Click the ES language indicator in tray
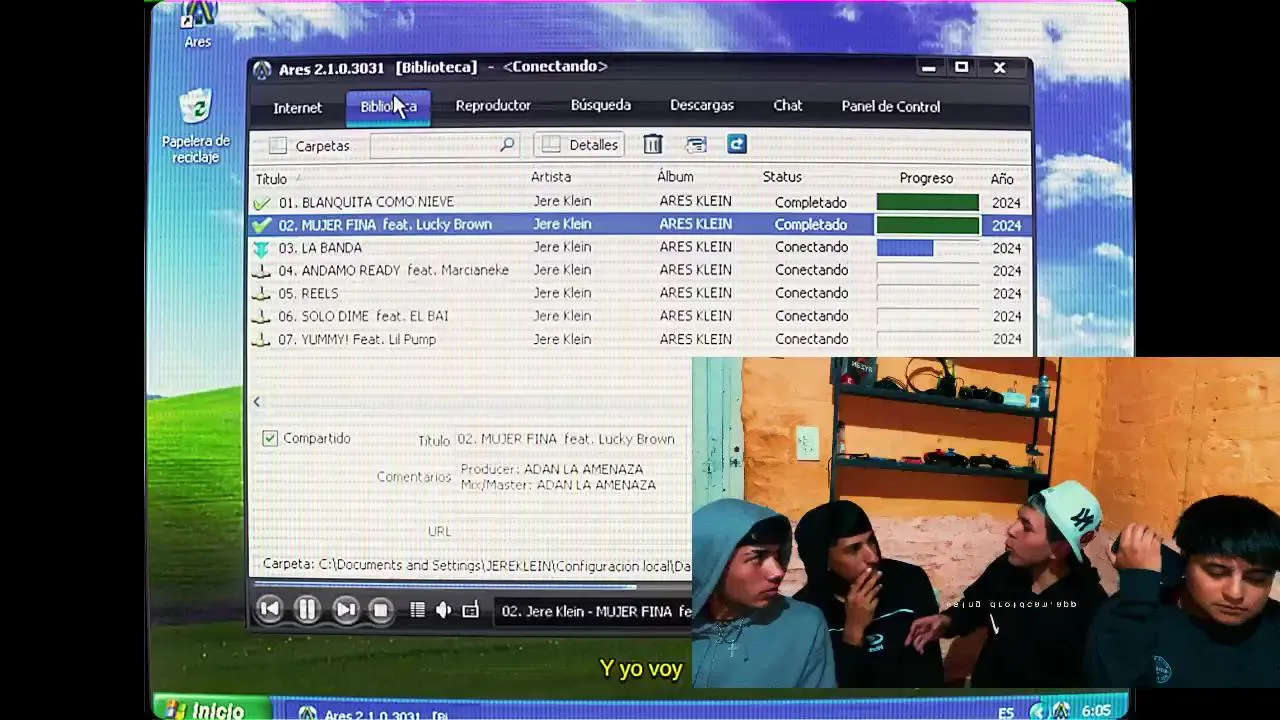This screenshot has width=1280, height=720. pyautogui.click(x=1006, y=712)
